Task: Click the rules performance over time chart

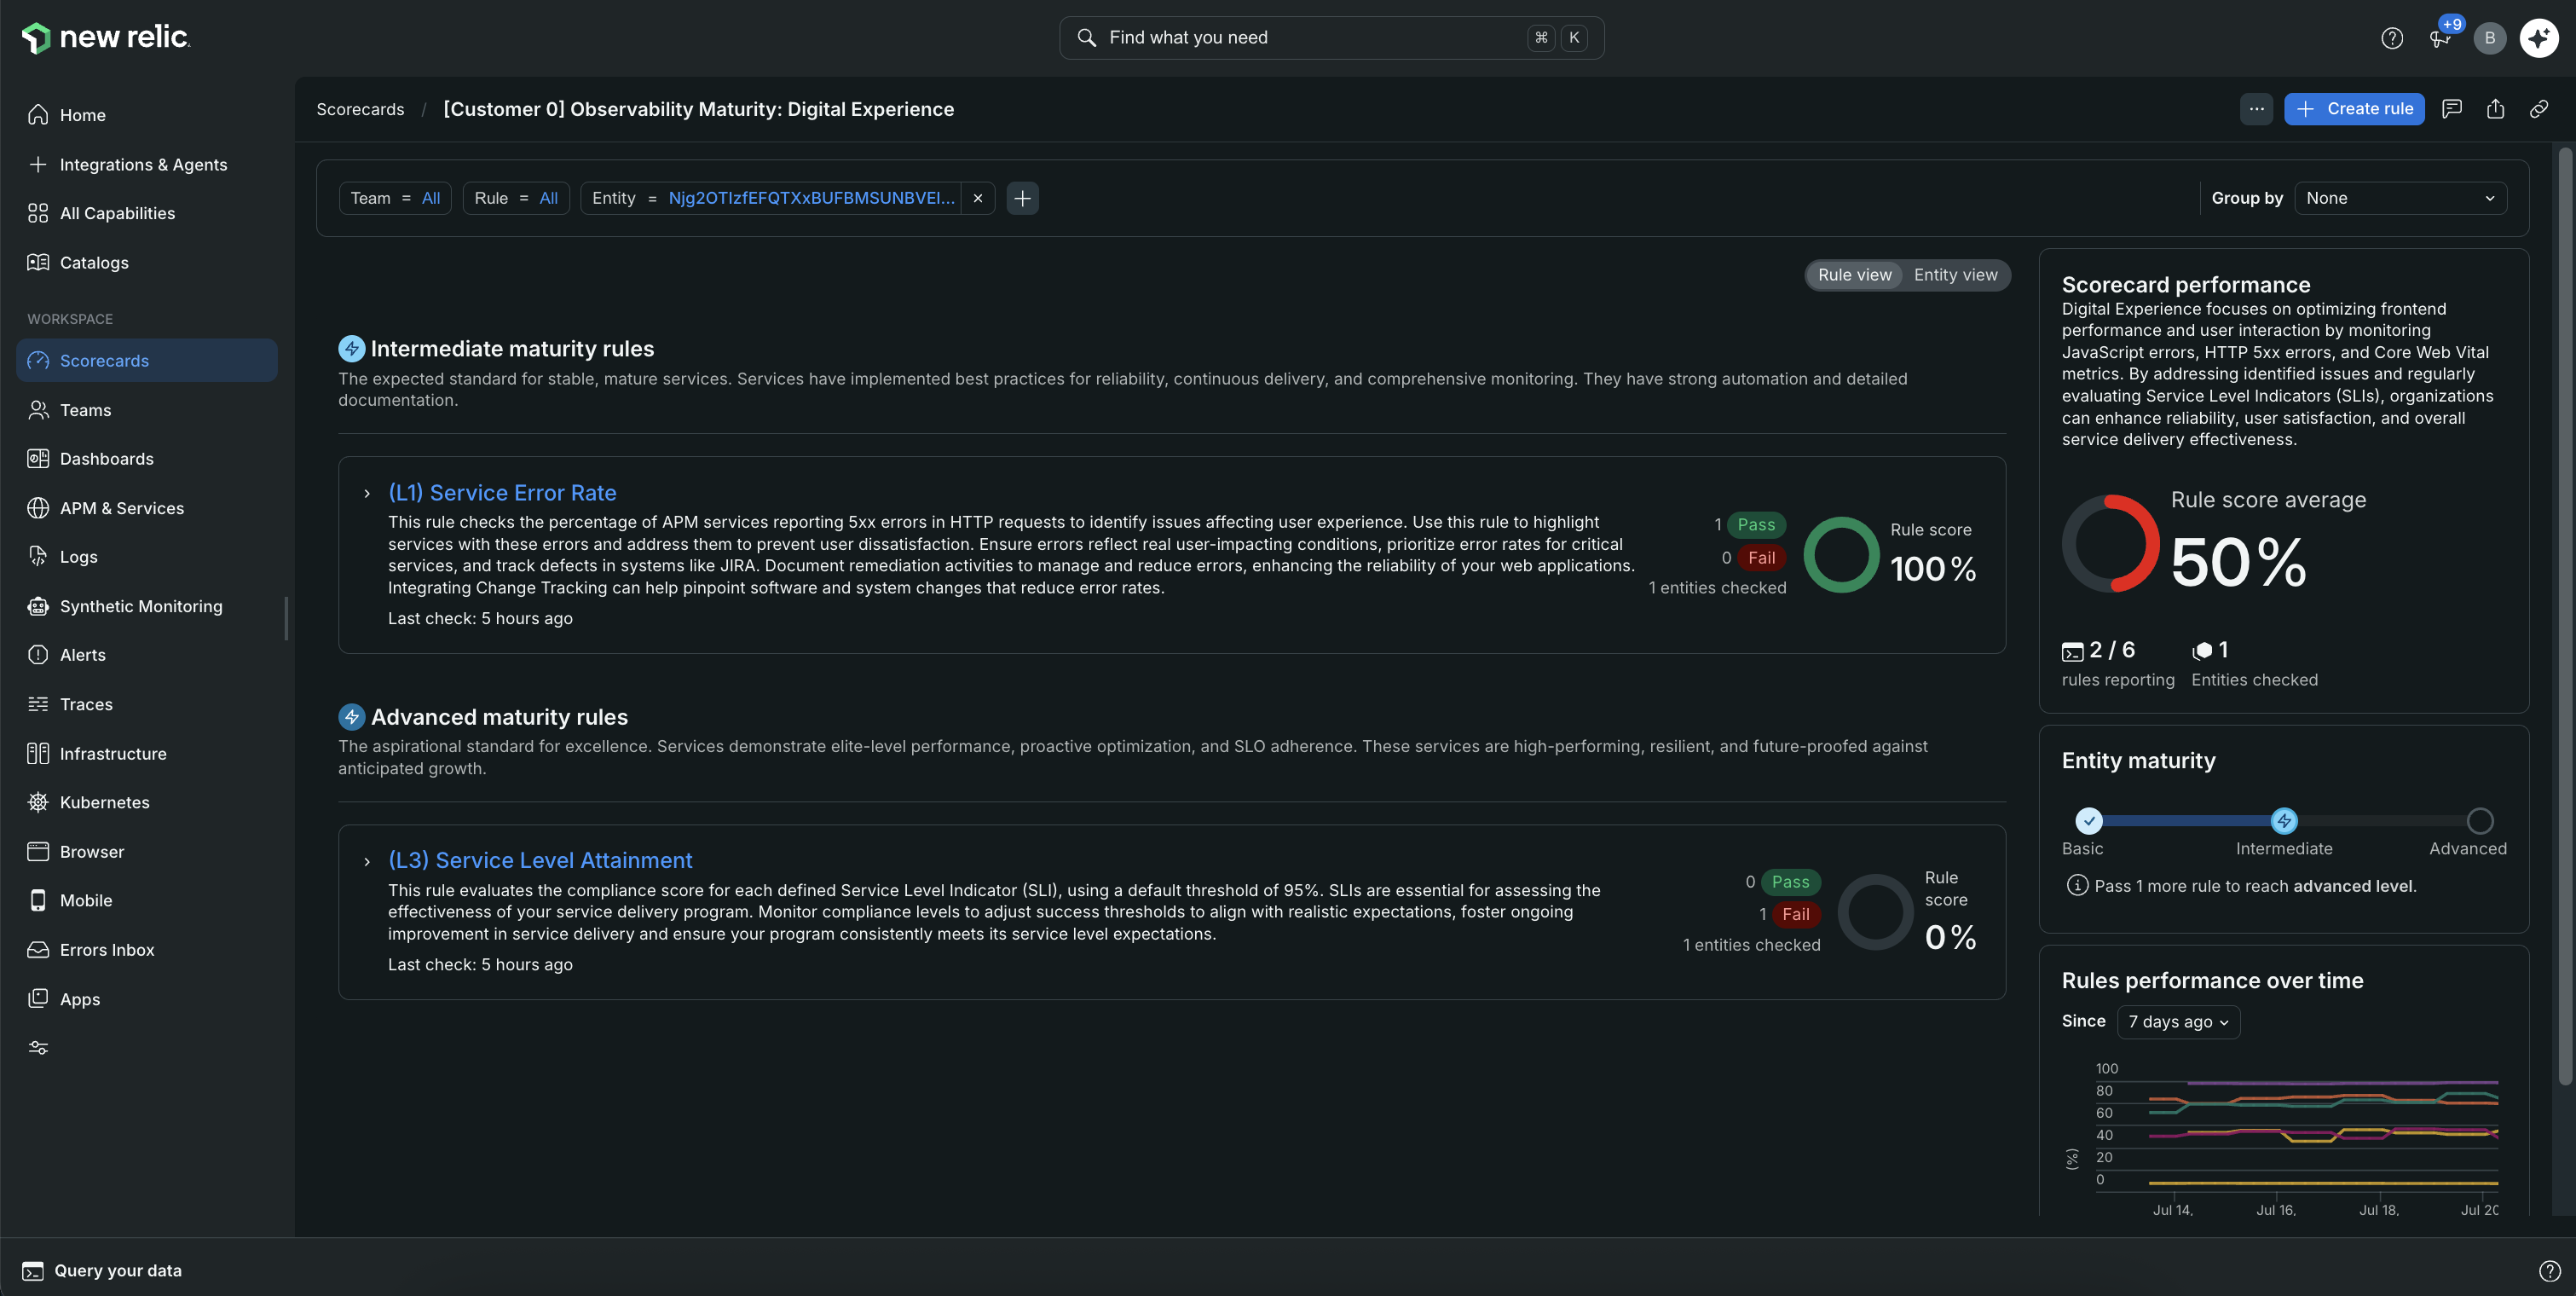Action: 2284,1137
